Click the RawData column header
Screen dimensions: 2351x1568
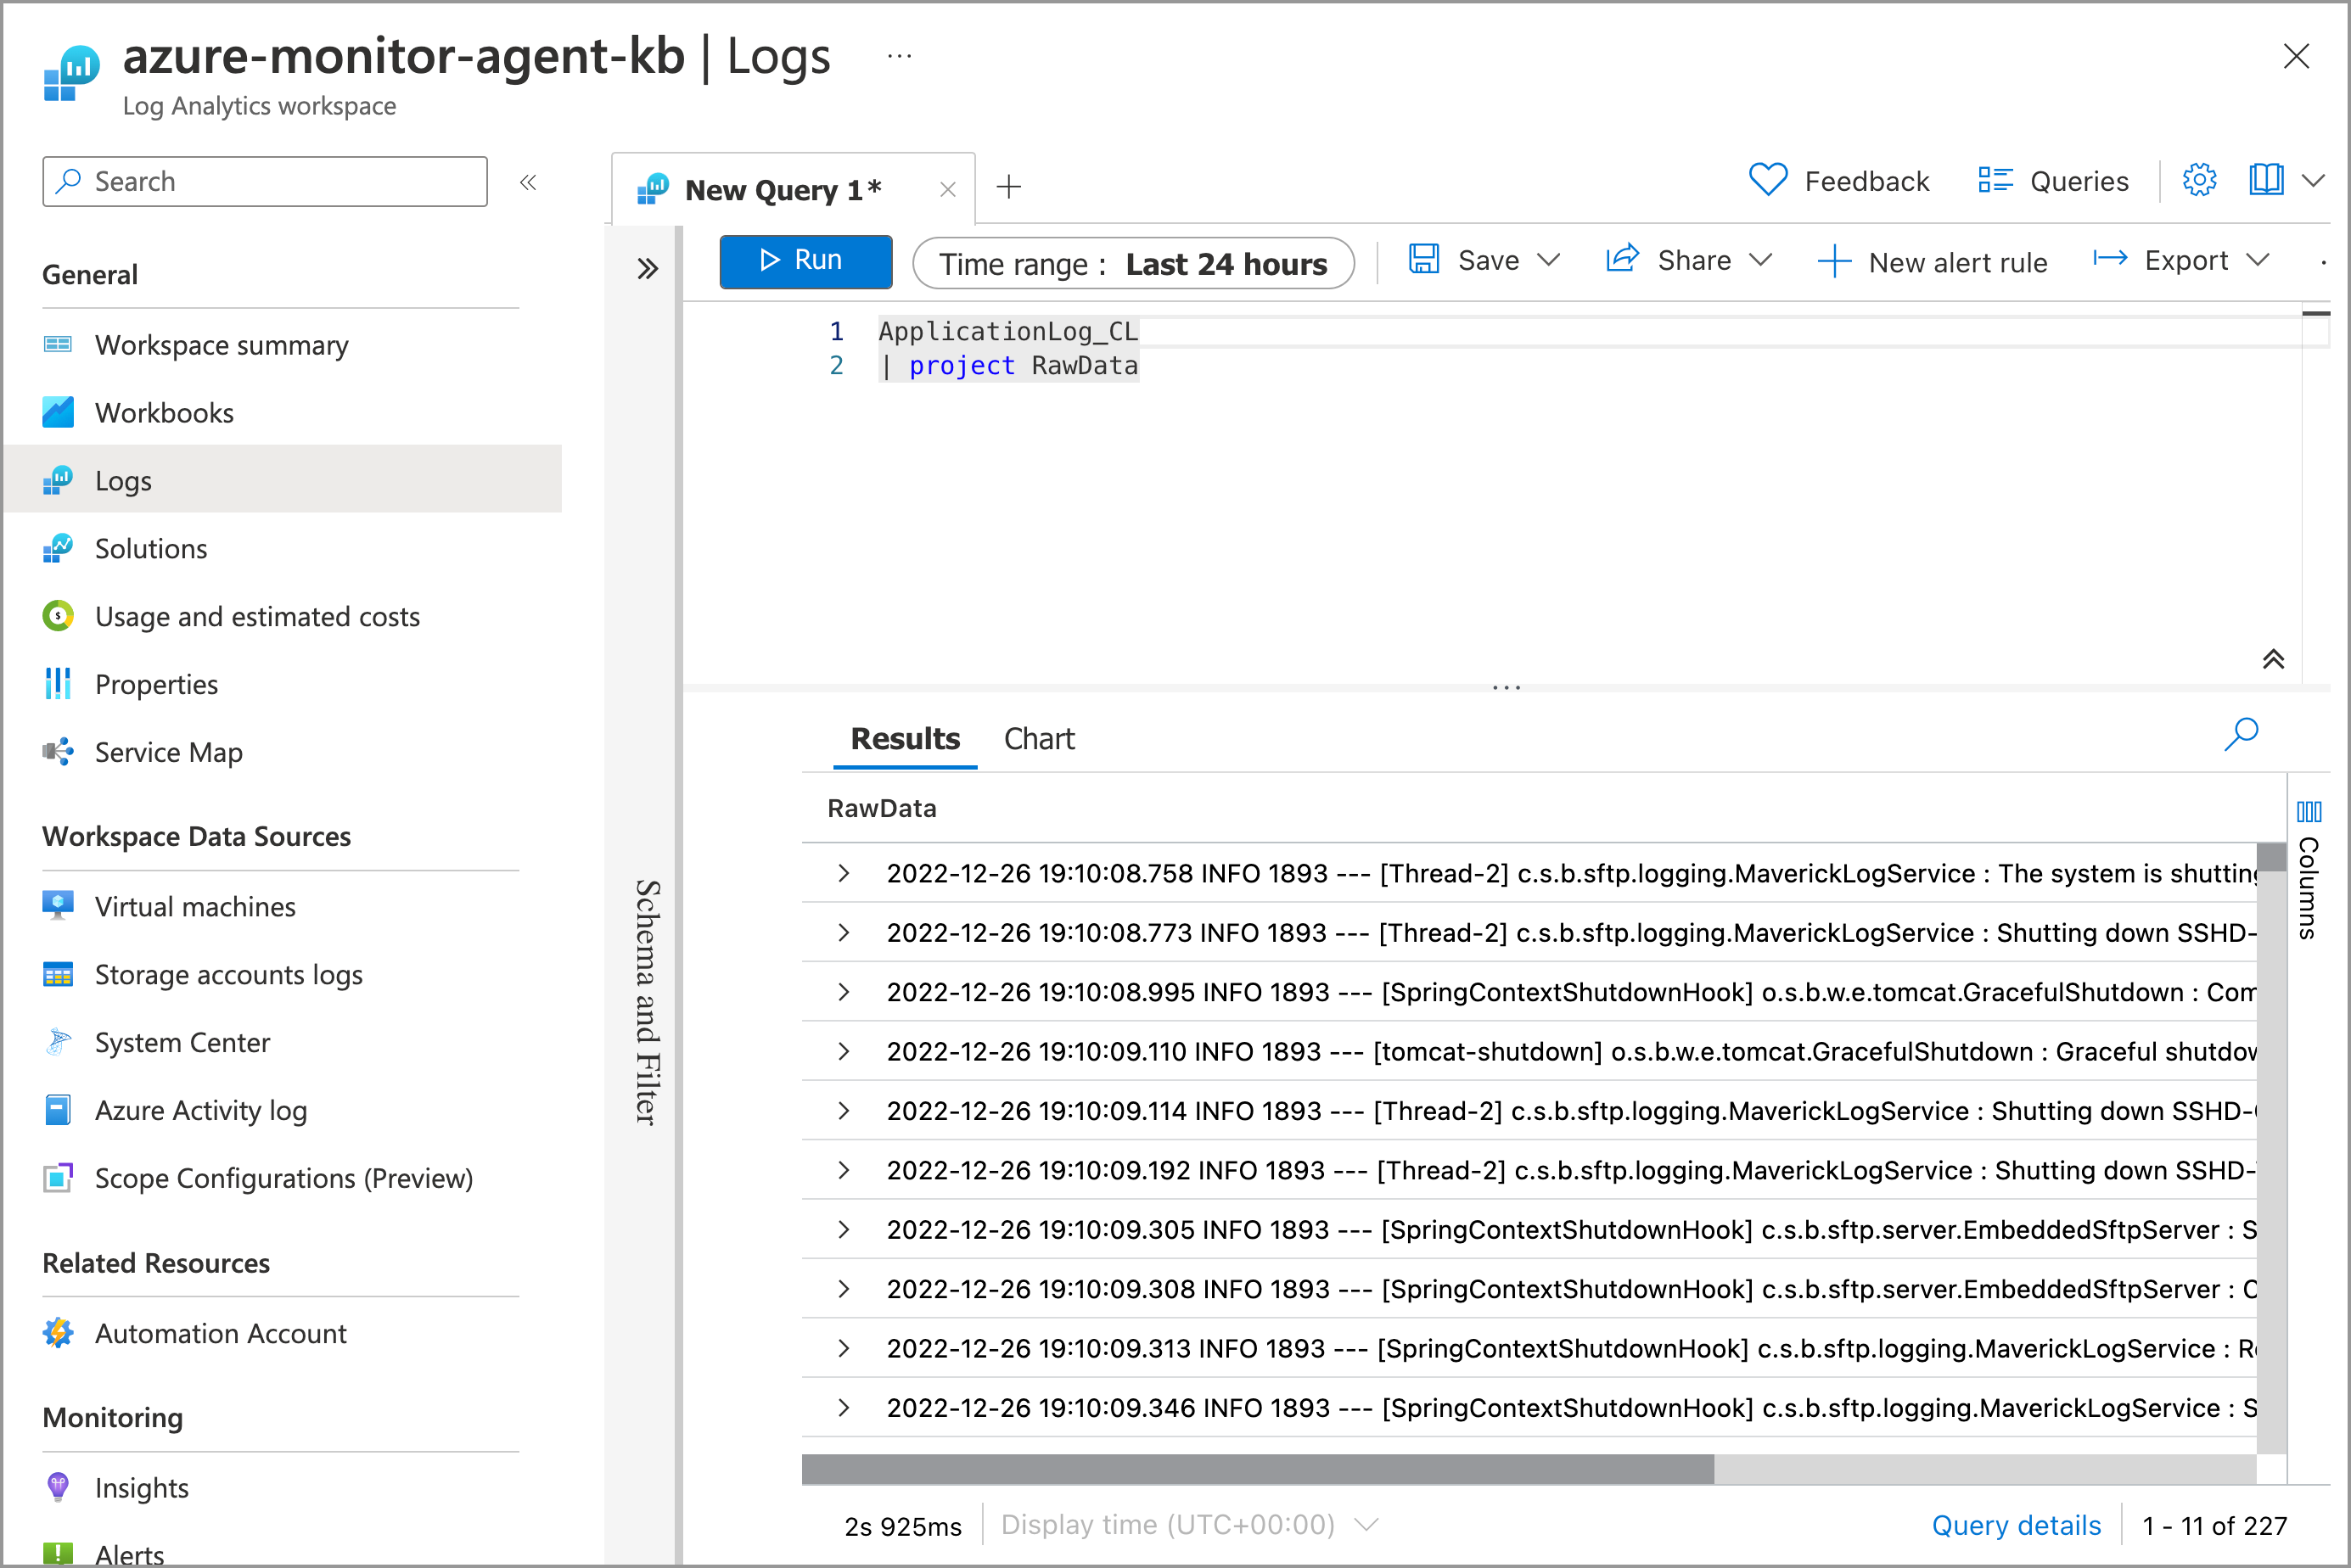pos(882,808)
